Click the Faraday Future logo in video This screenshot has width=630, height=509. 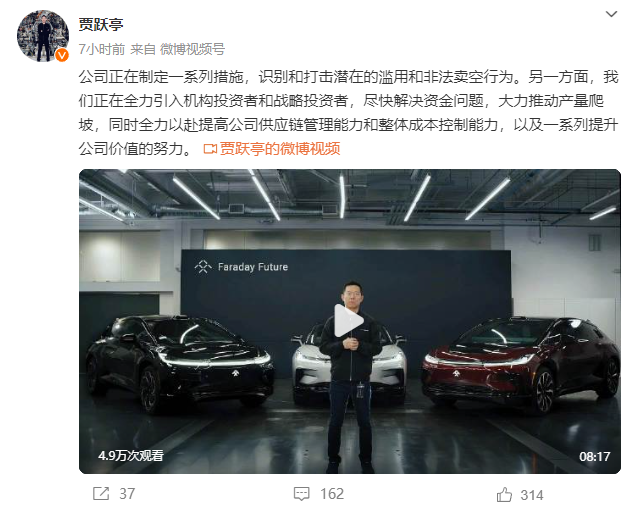coord(241,267)
